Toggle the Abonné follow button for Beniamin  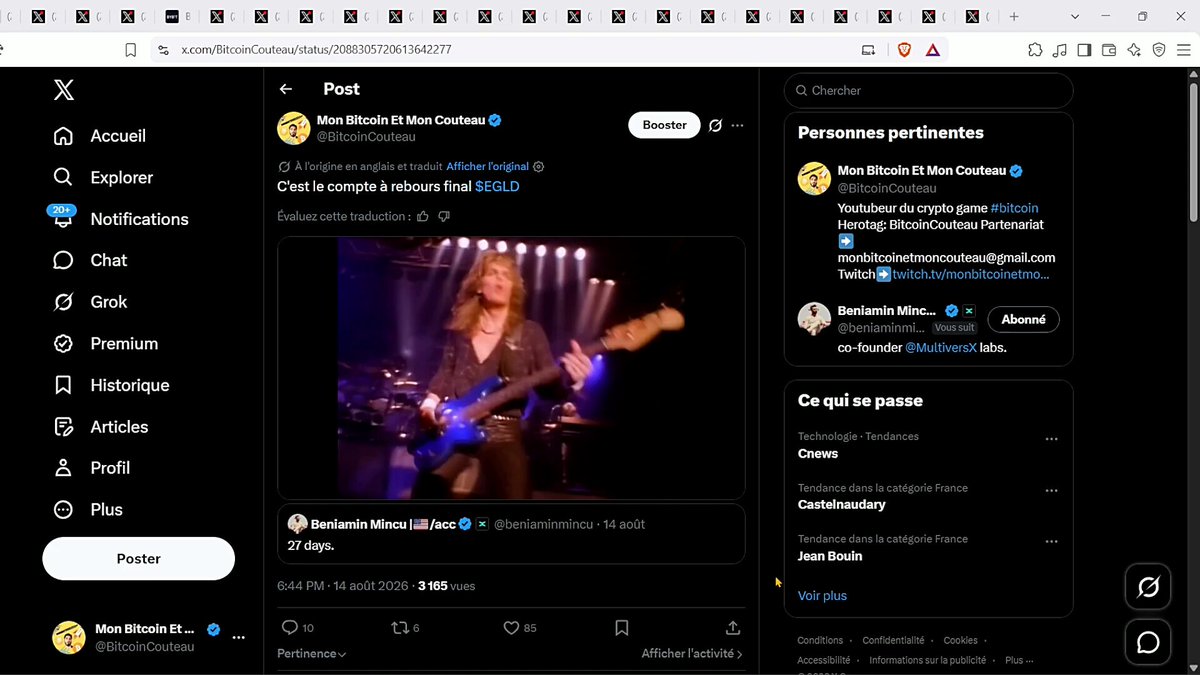(x=1023, y=319)
